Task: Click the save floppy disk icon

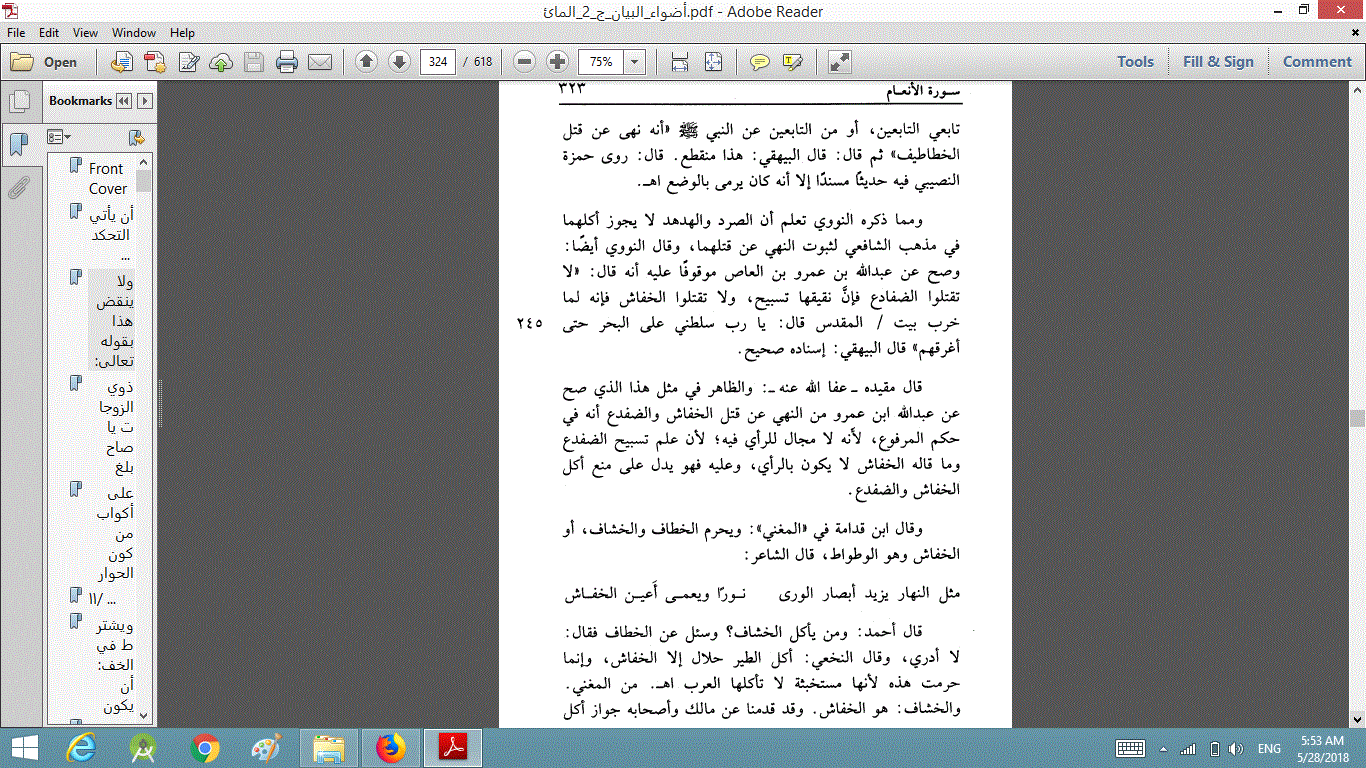Action: (x=254, y=62)
